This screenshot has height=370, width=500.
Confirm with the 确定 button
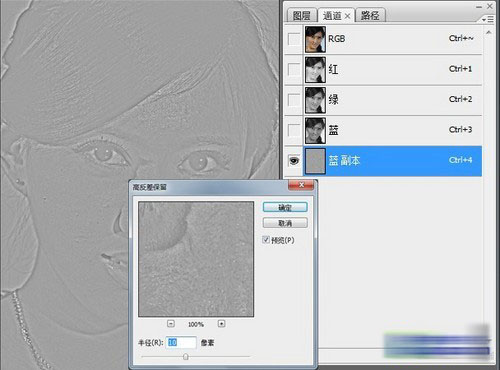pyautogui.click(x=285, y=207)
